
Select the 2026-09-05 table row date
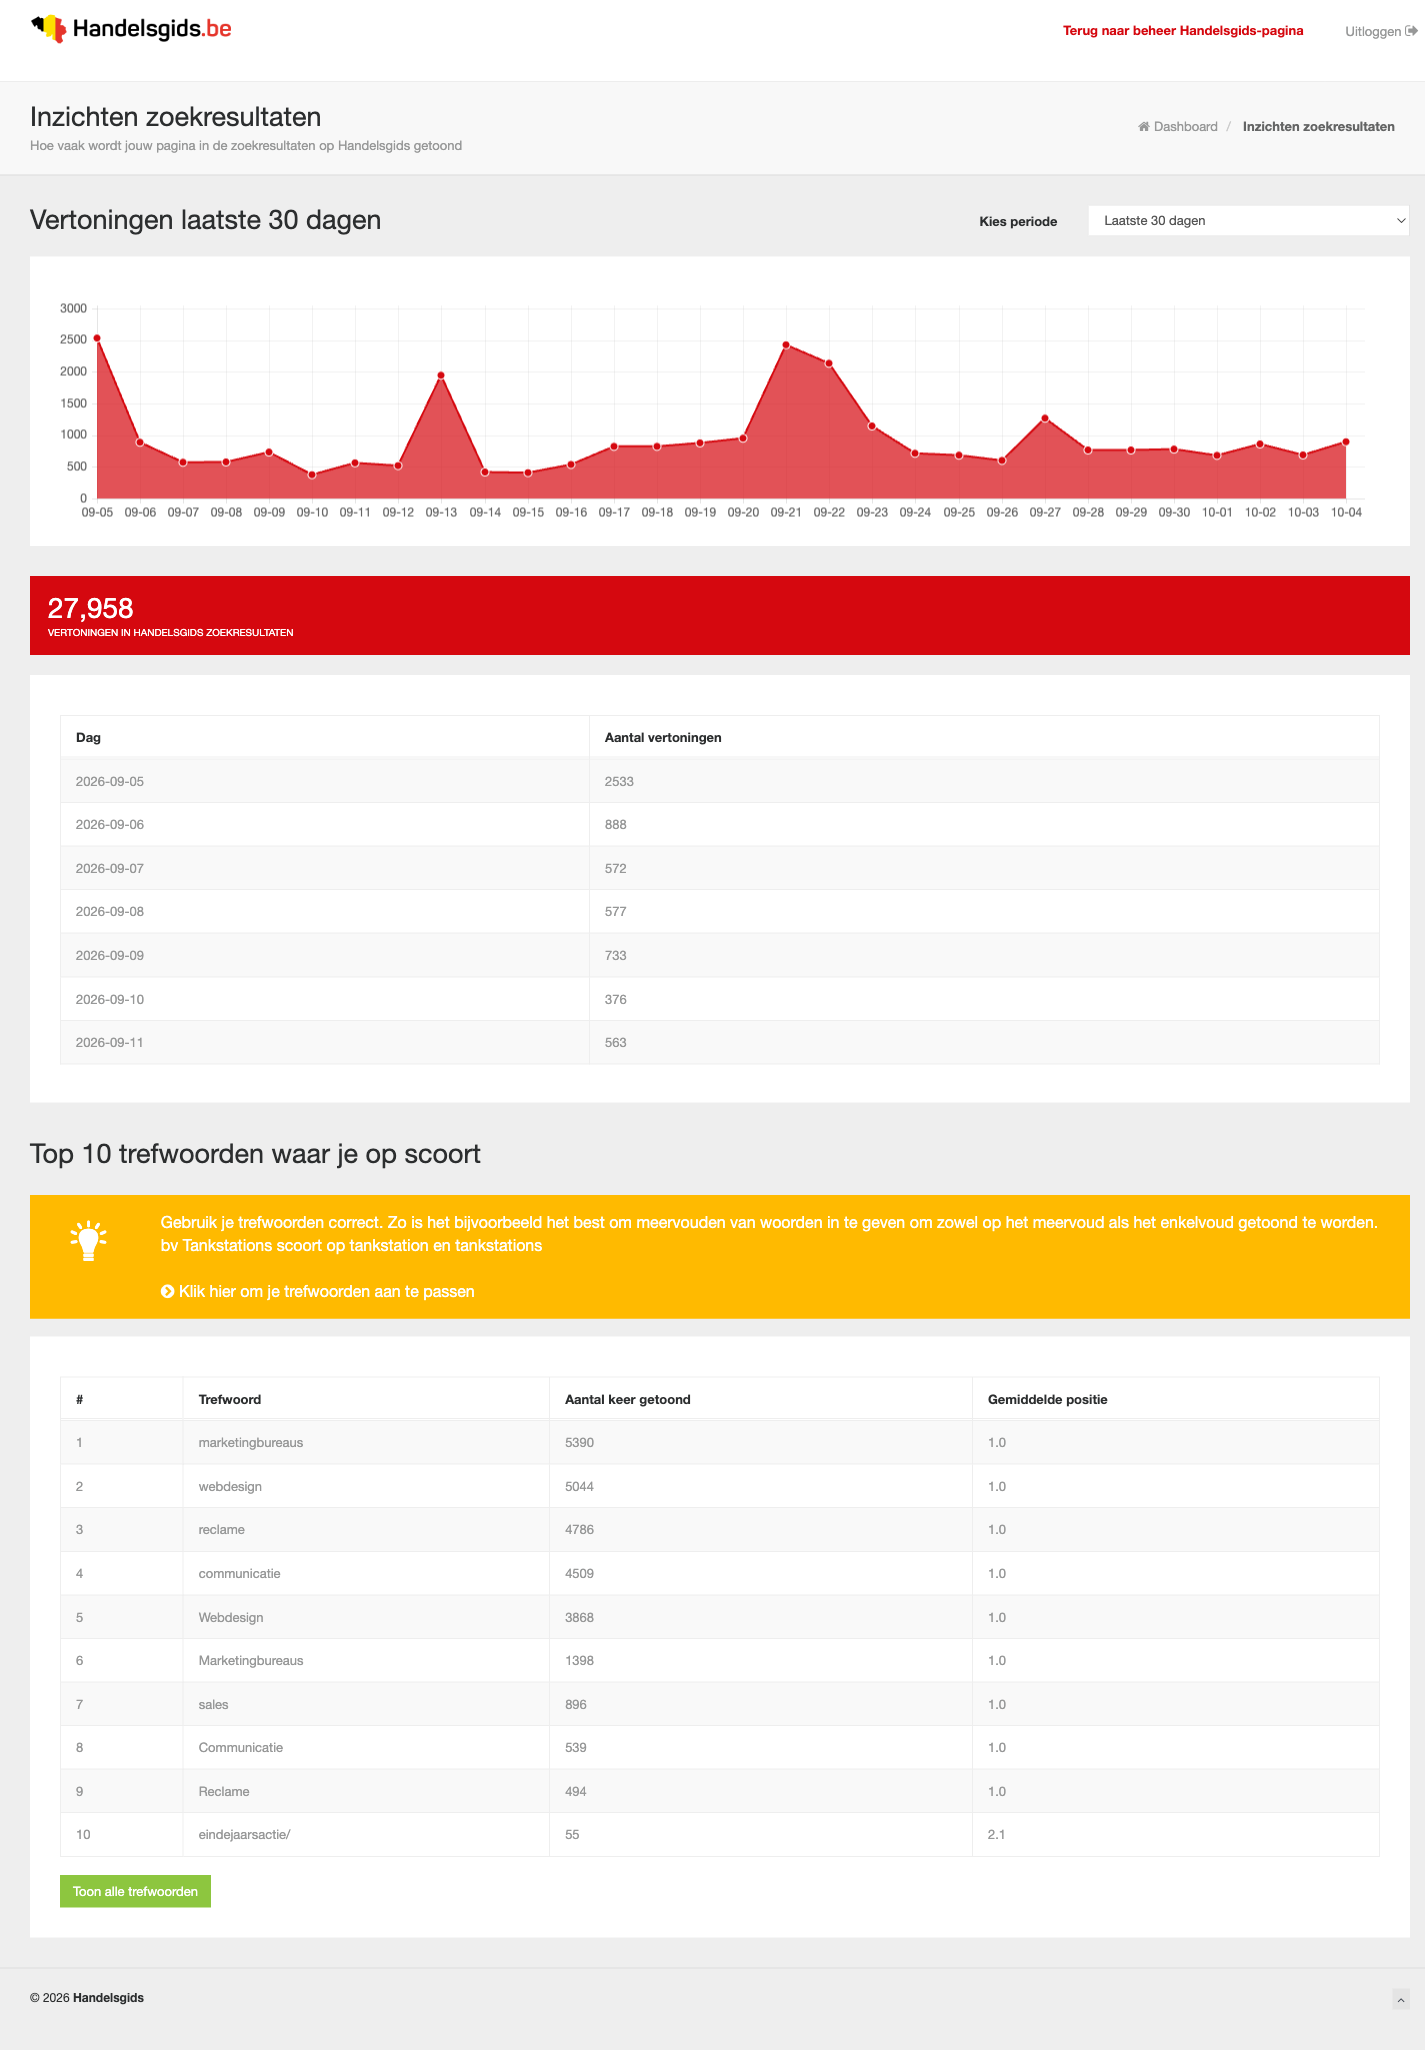coord(110,782)
